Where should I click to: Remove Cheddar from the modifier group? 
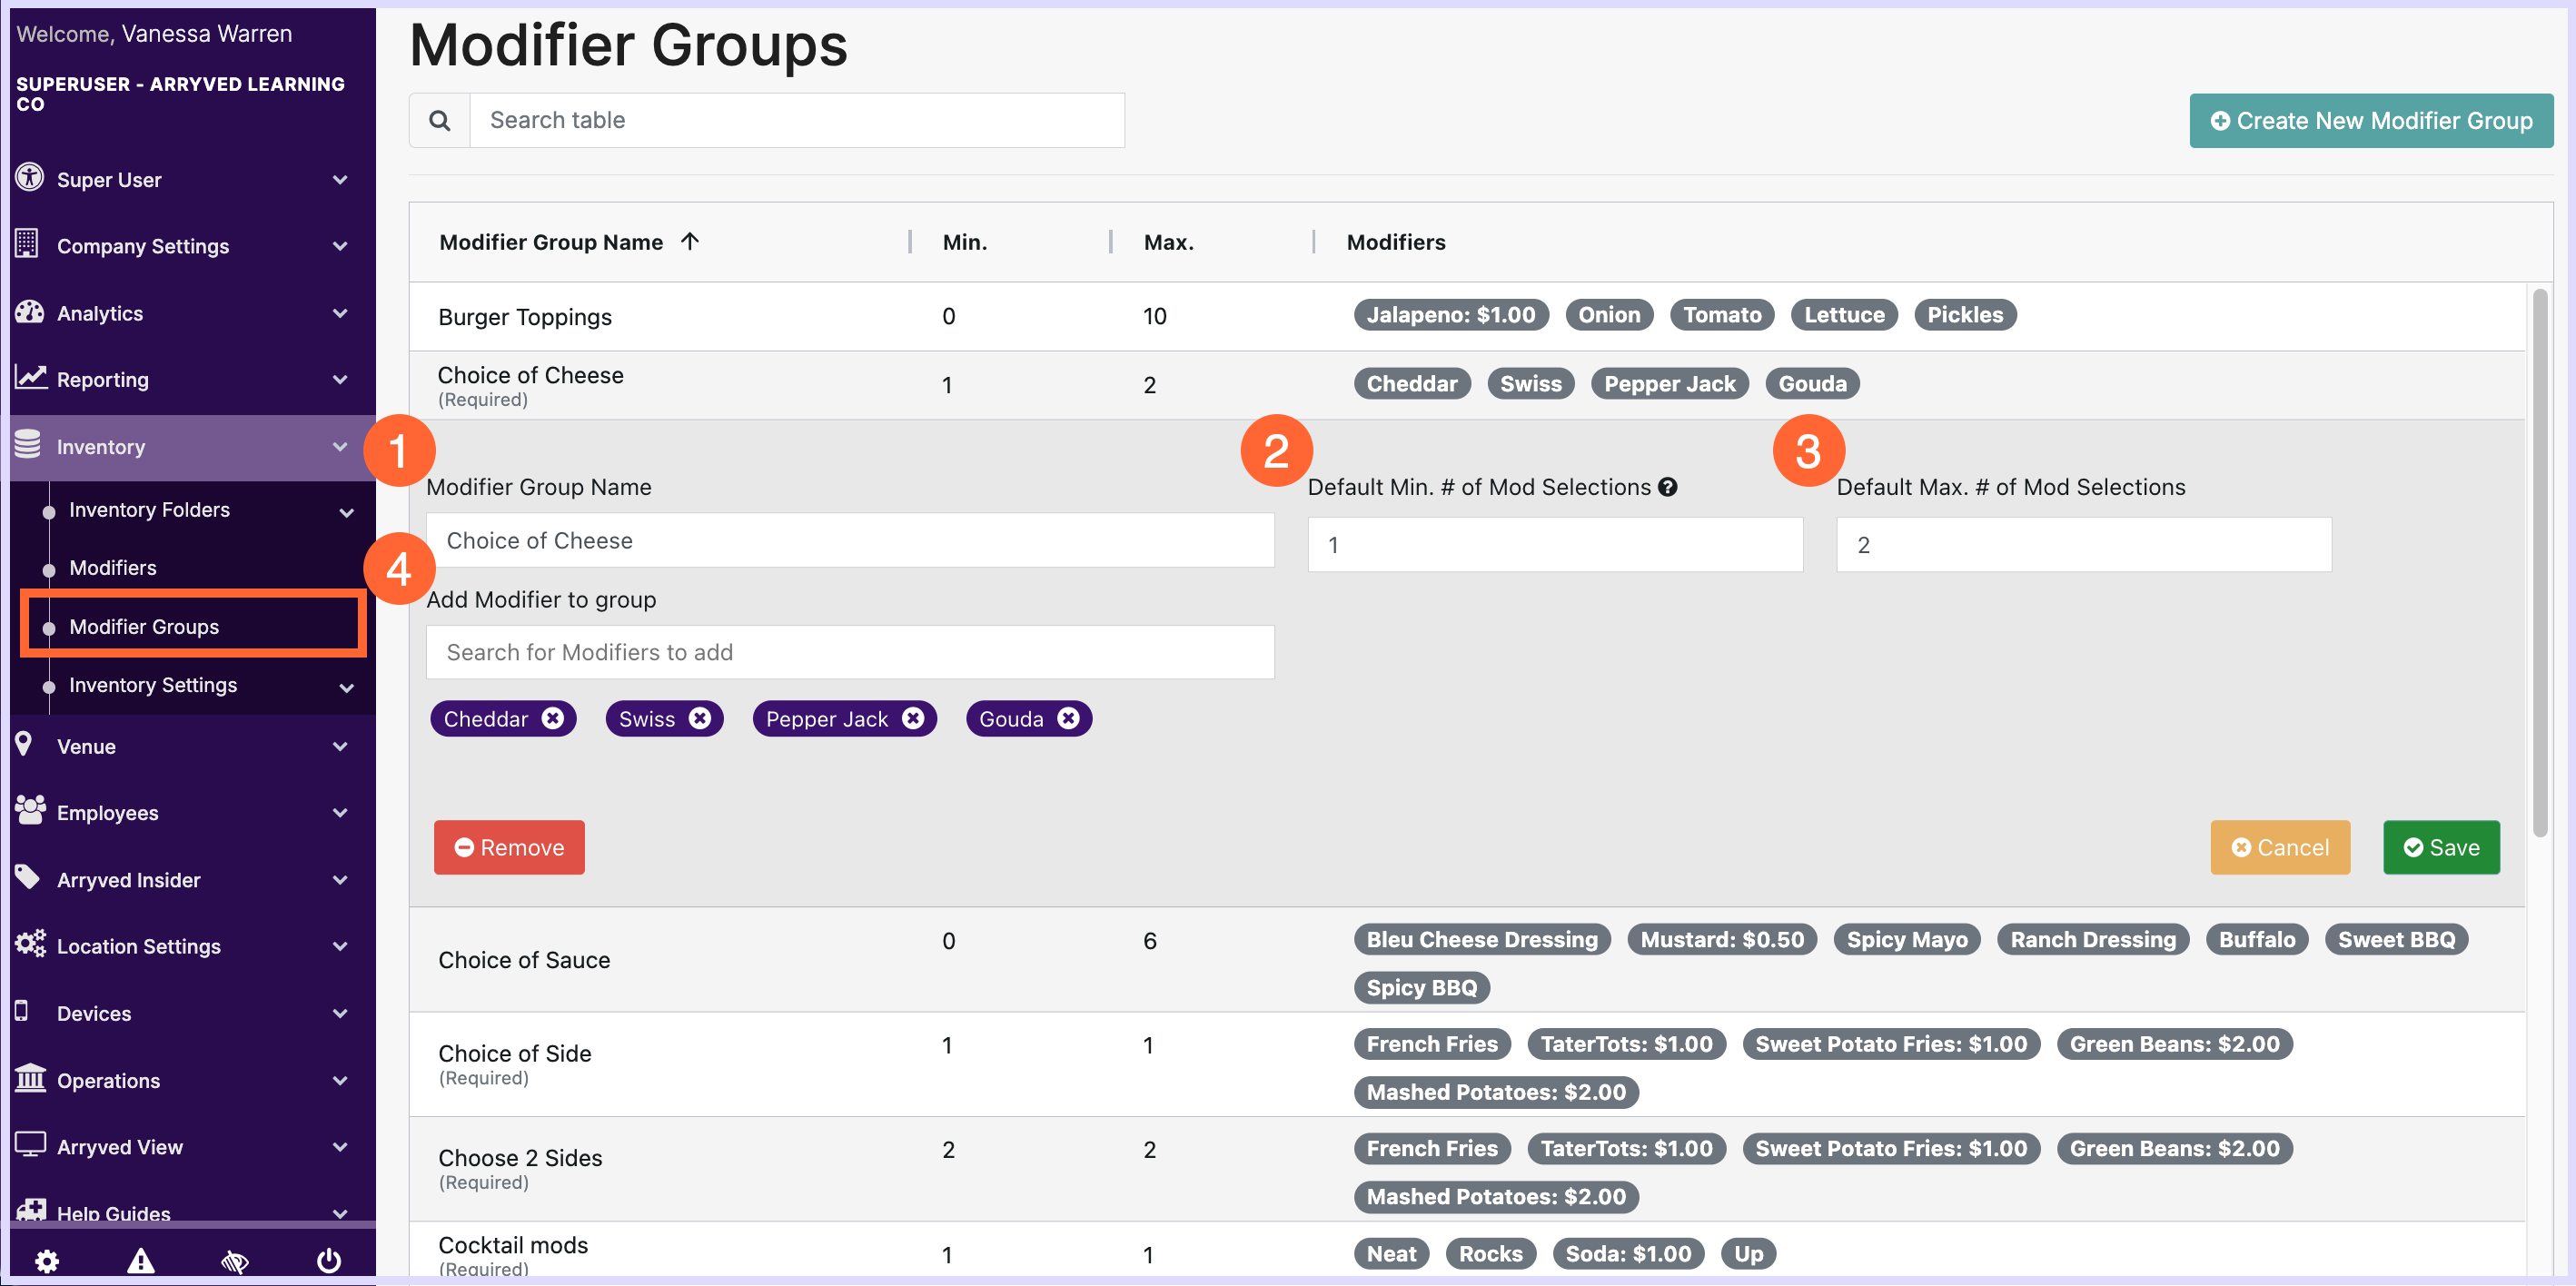pos(553,718)
